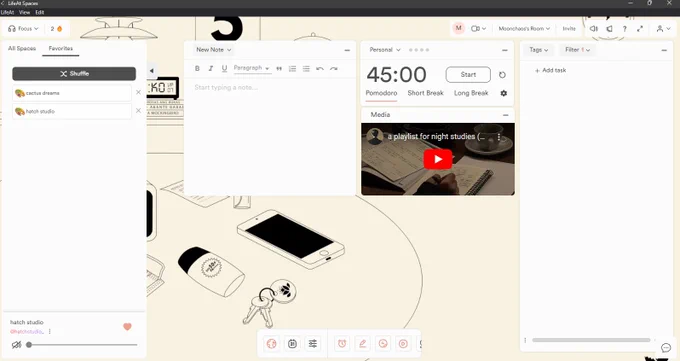The image size is (680, 361).
Task: Apply bold formatting in note toolbar
Action: coord(197,69)
